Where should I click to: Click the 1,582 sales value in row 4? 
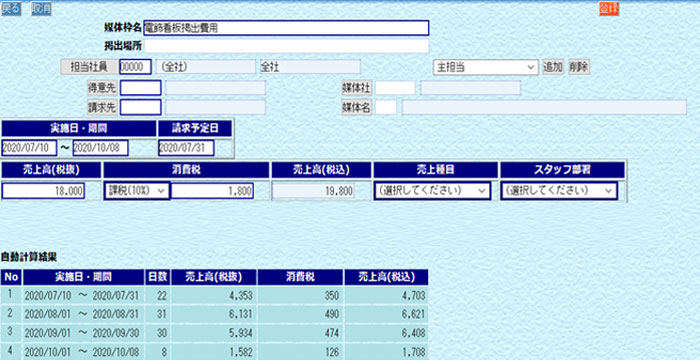click(x=241, y=352)
